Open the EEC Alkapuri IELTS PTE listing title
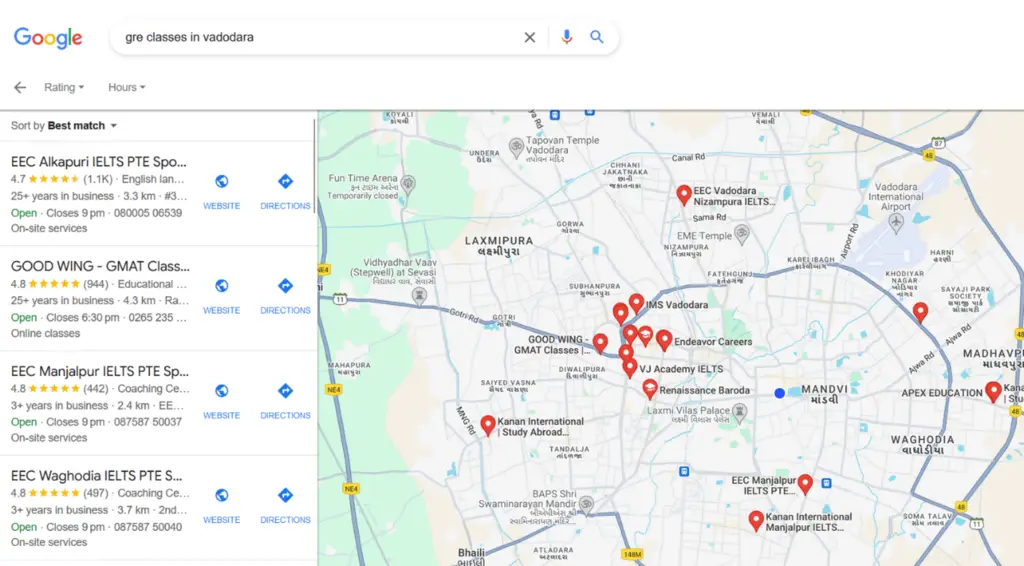 click(99, 161)
